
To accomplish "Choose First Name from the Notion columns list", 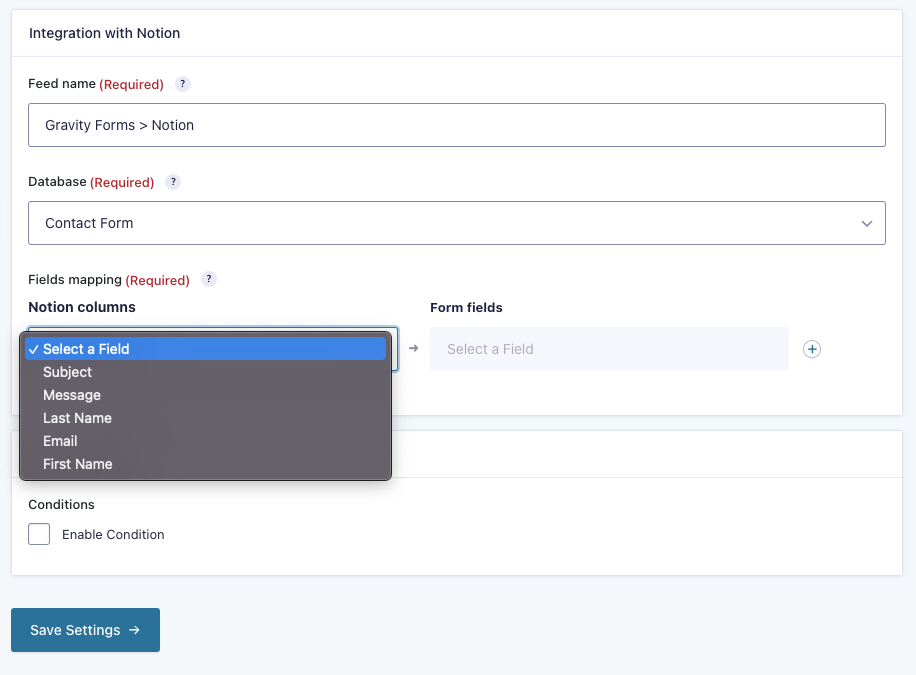I will pyautogui.click(x=206, y=464).
